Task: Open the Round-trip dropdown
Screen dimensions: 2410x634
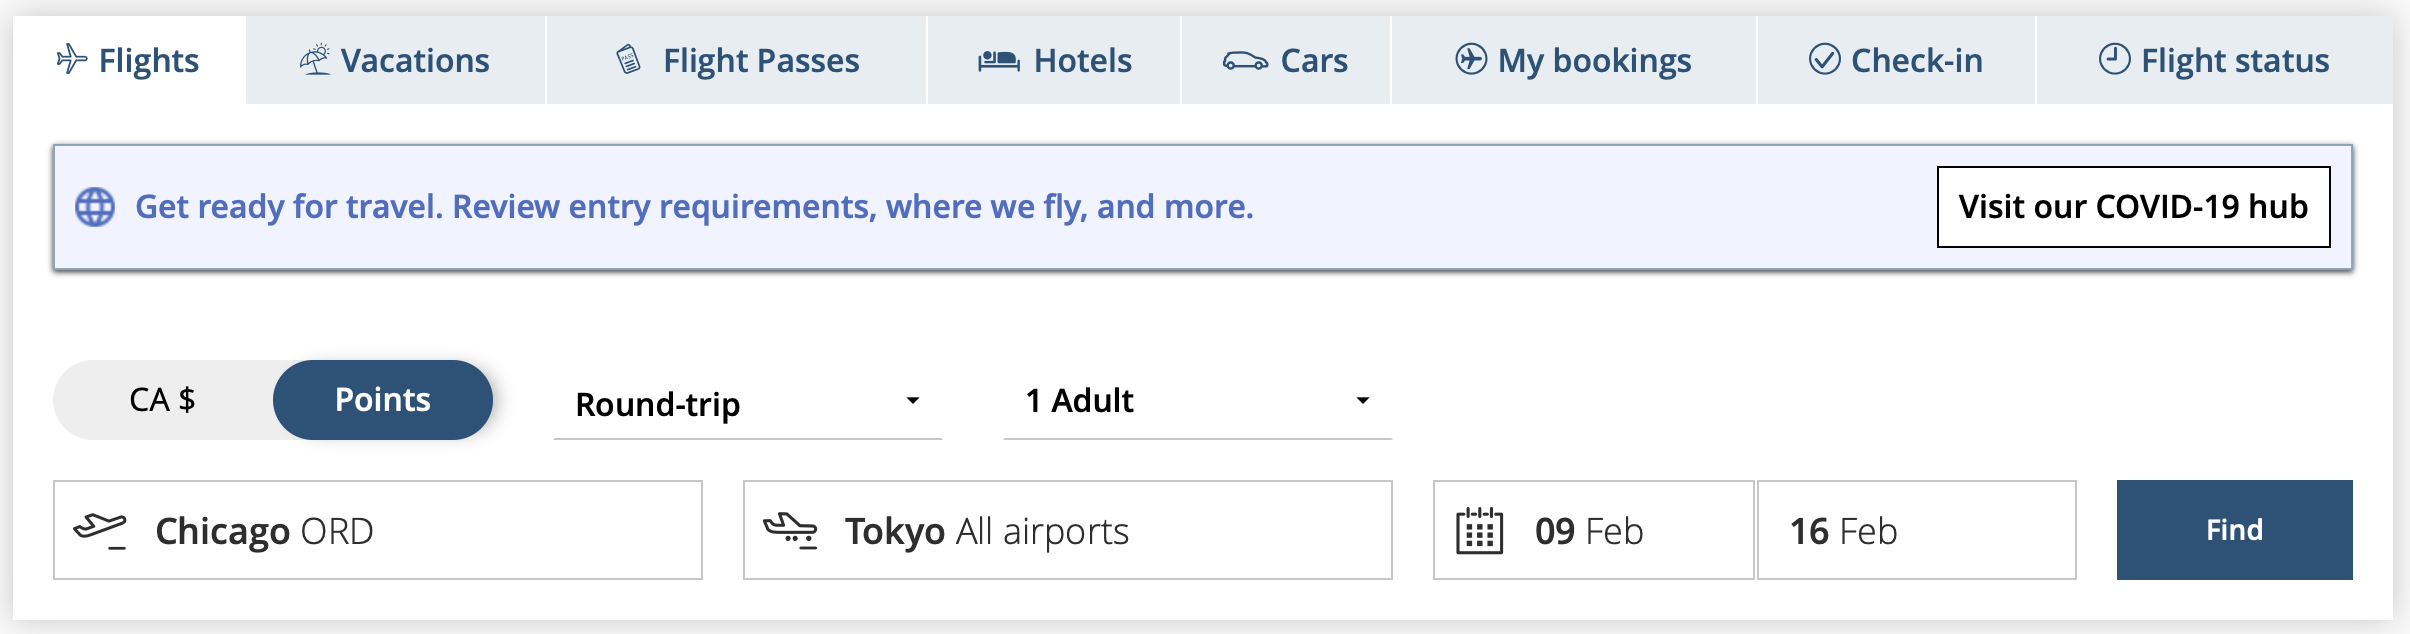Action: click(747, 404)
